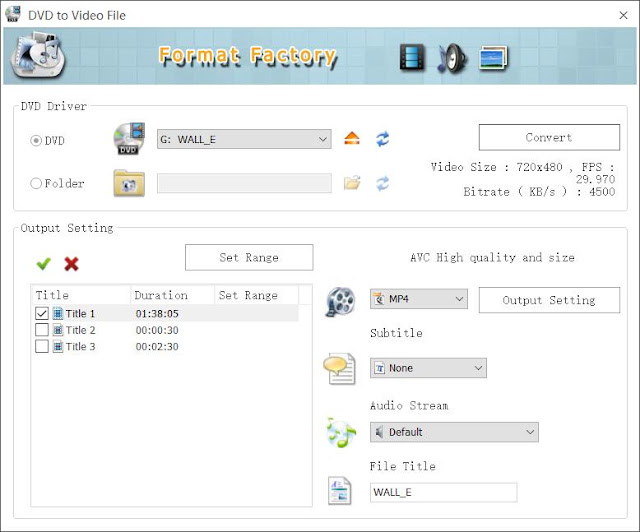Open the MP4 output format dropdown
Screen dimensions: 640x532
coord(419,299)
